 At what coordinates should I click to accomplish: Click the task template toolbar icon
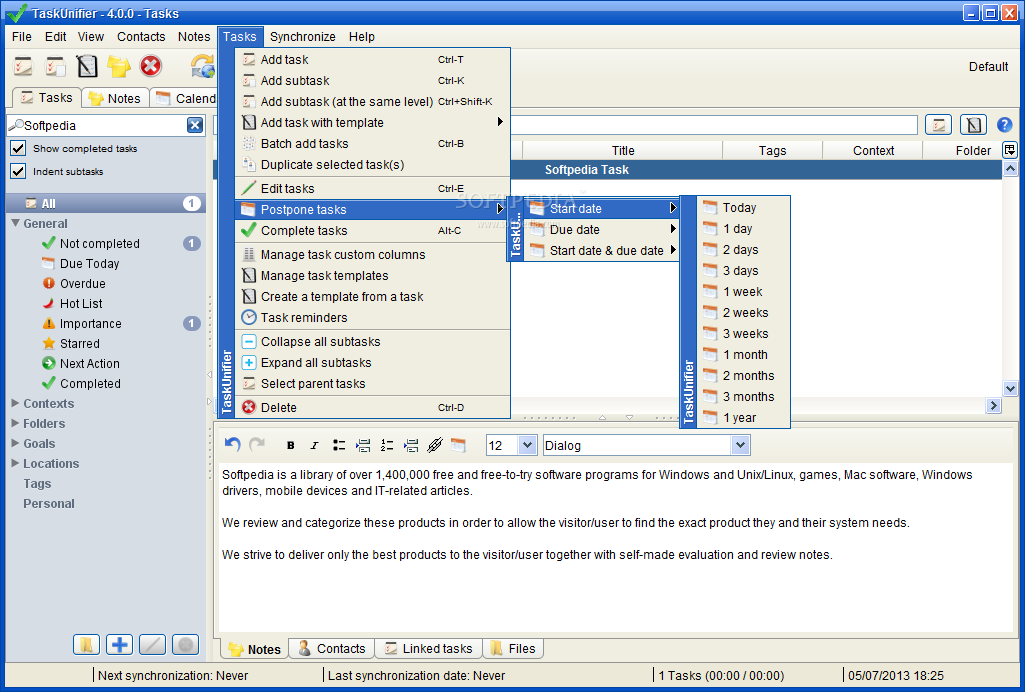pyautogui.click(x=87, y=66)
